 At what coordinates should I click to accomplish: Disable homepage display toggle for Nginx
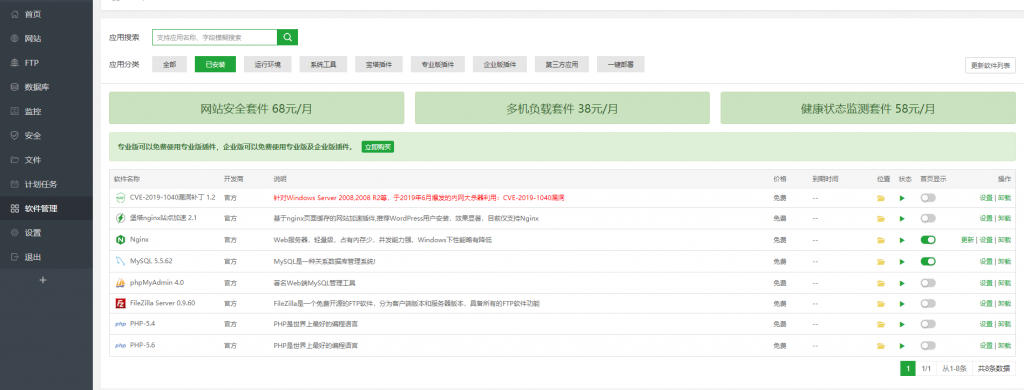tap(927, 240)
